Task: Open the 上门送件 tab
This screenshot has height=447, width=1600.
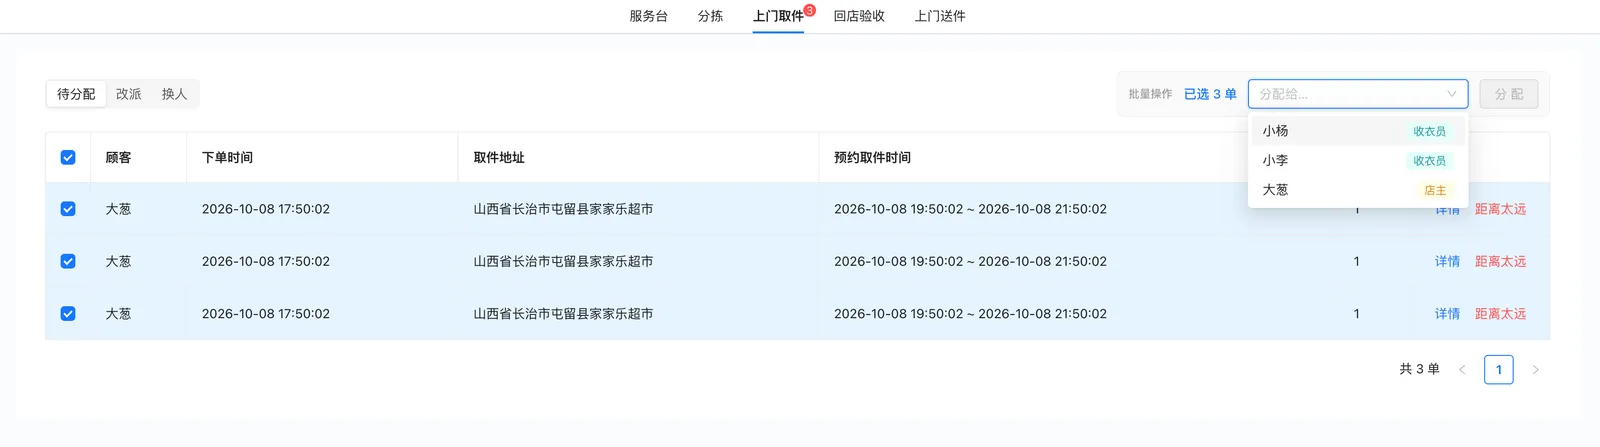Action: pos(940,16)
